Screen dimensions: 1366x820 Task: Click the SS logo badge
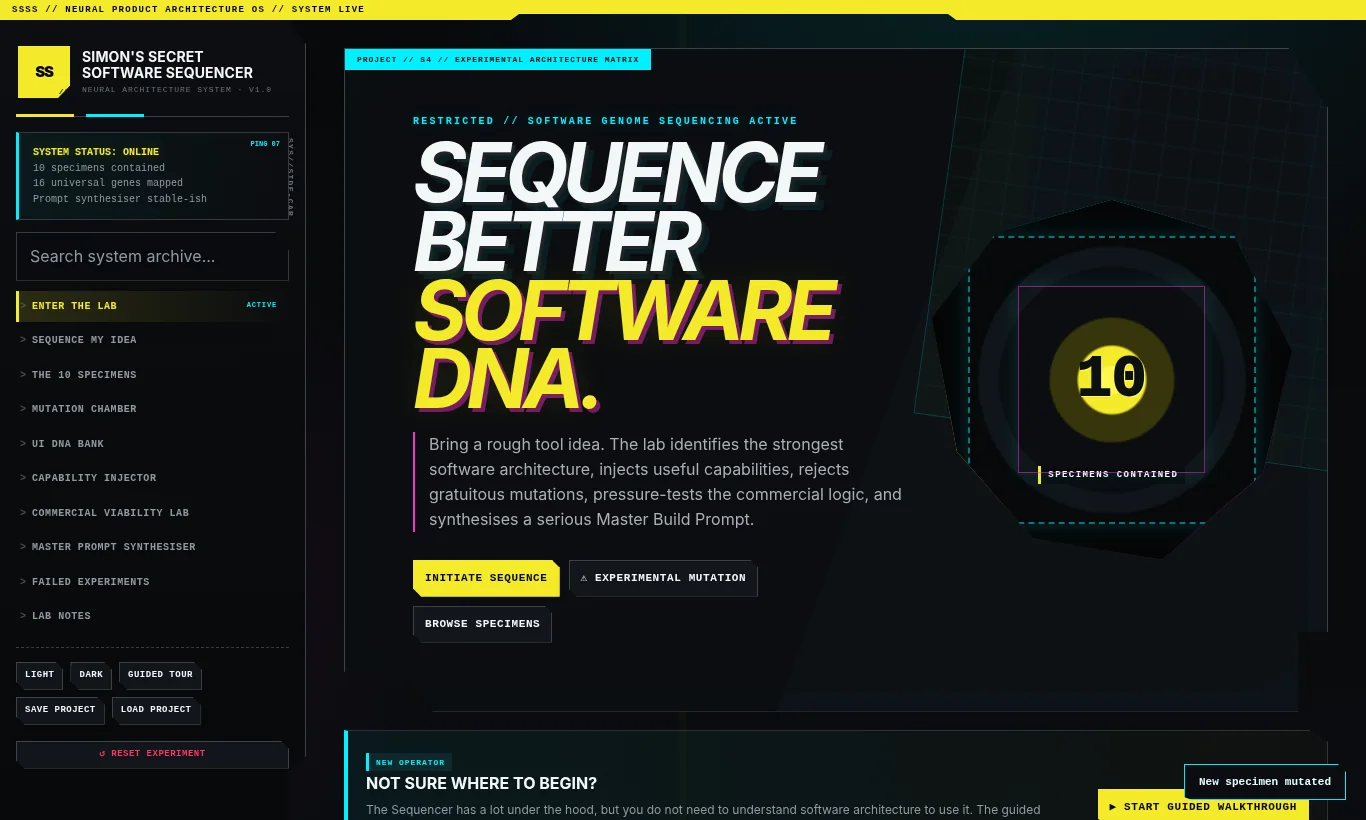pos(44,72)
